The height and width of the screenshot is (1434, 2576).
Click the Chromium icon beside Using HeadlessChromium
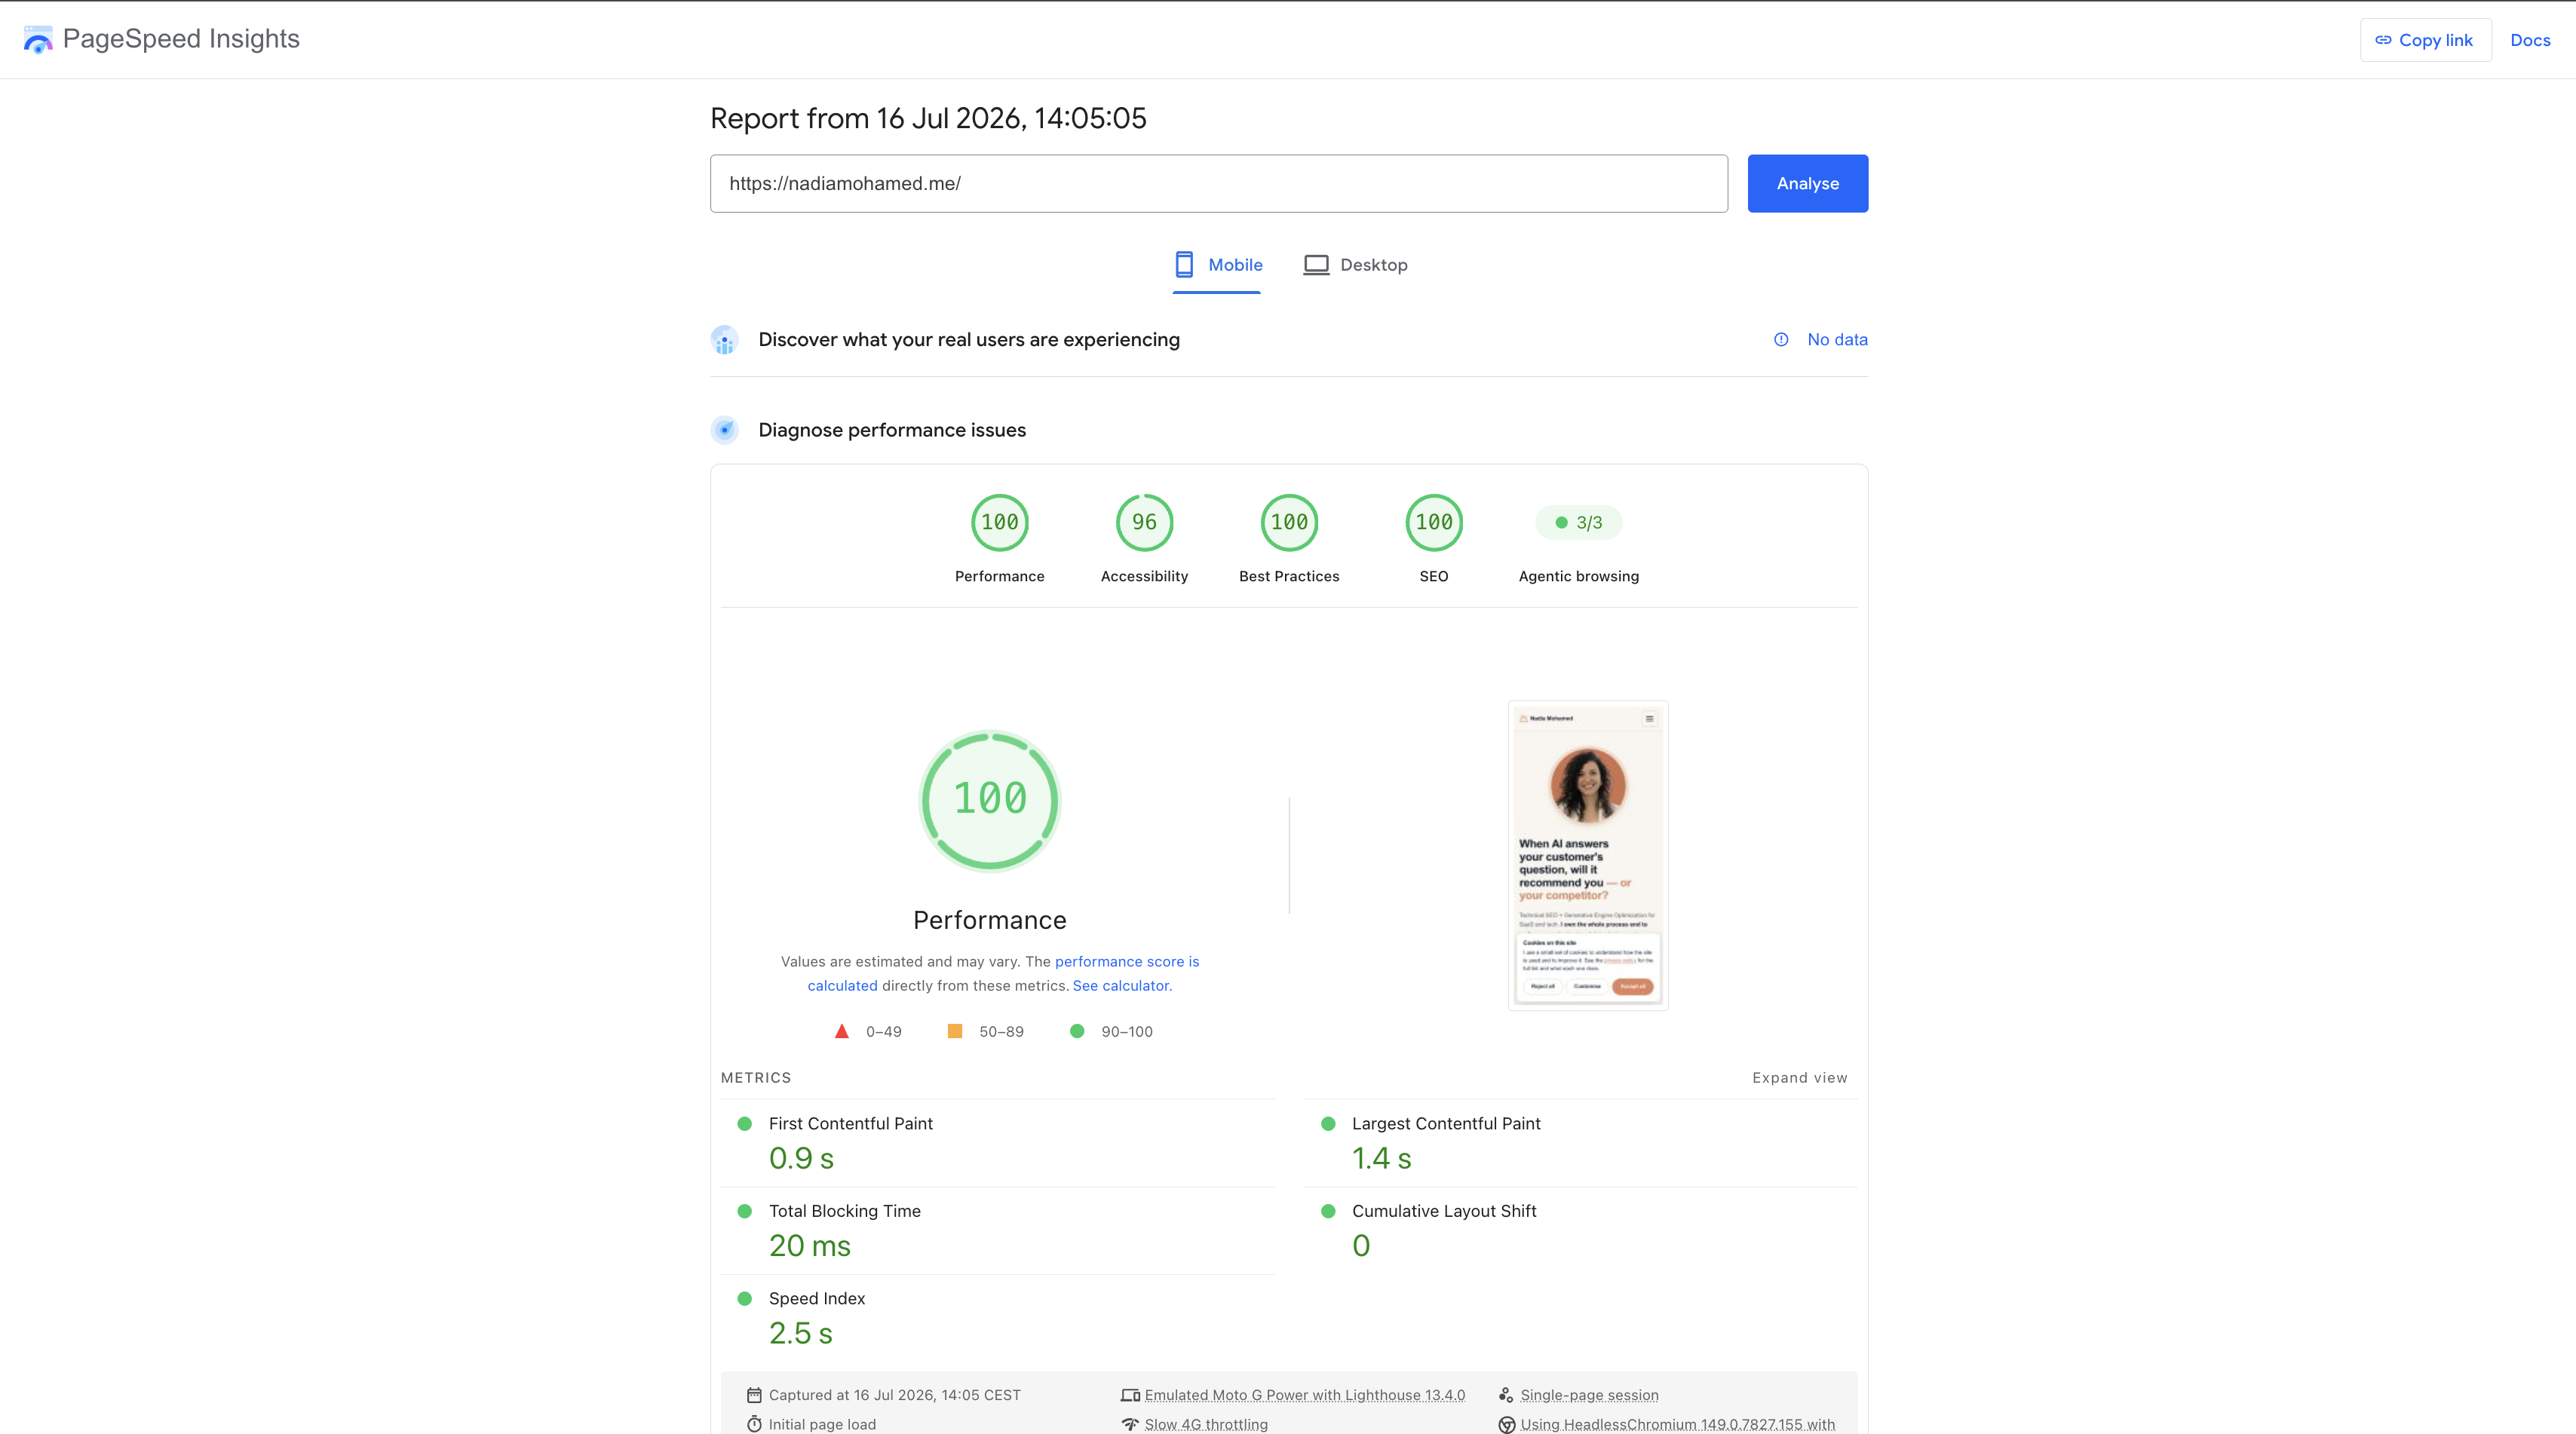pyautogui.click(x=1506, y=1425)
